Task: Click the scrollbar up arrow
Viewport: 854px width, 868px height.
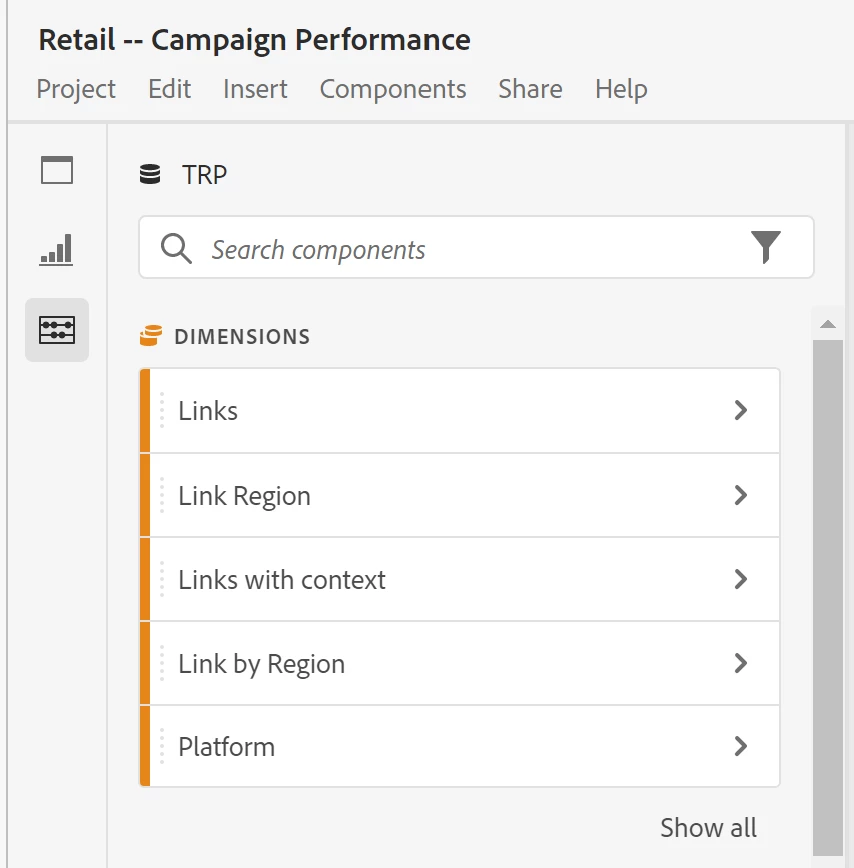Action: [827, 324]
